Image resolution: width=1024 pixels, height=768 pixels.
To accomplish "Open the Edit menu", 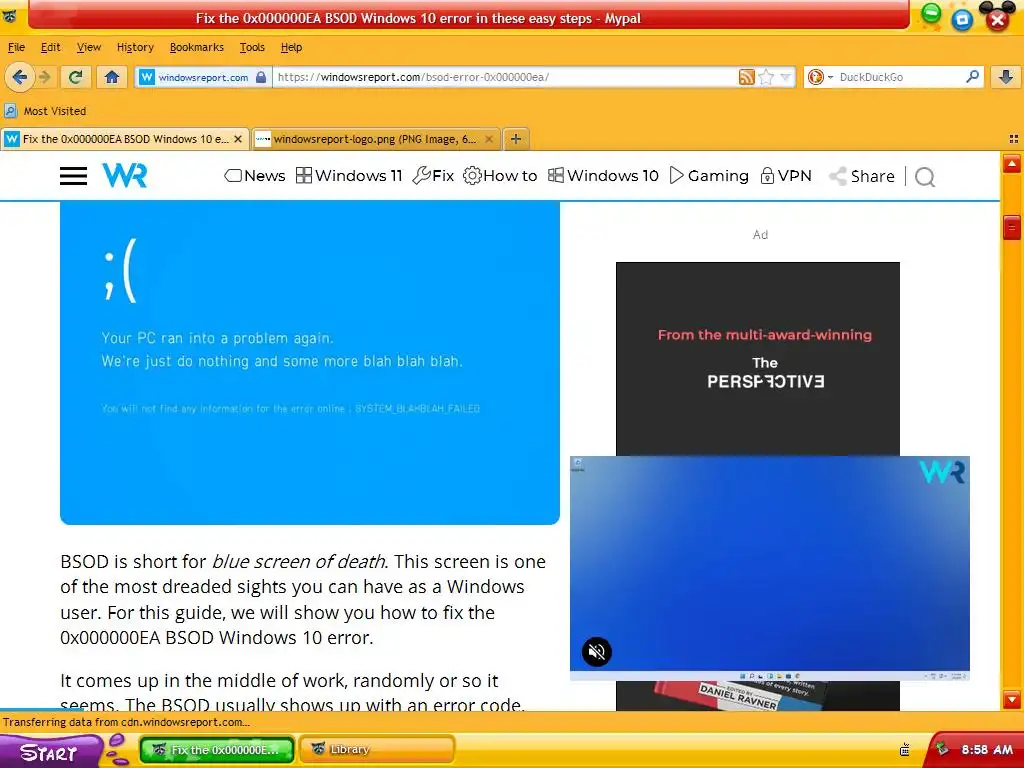I will (x=50, y=47).
